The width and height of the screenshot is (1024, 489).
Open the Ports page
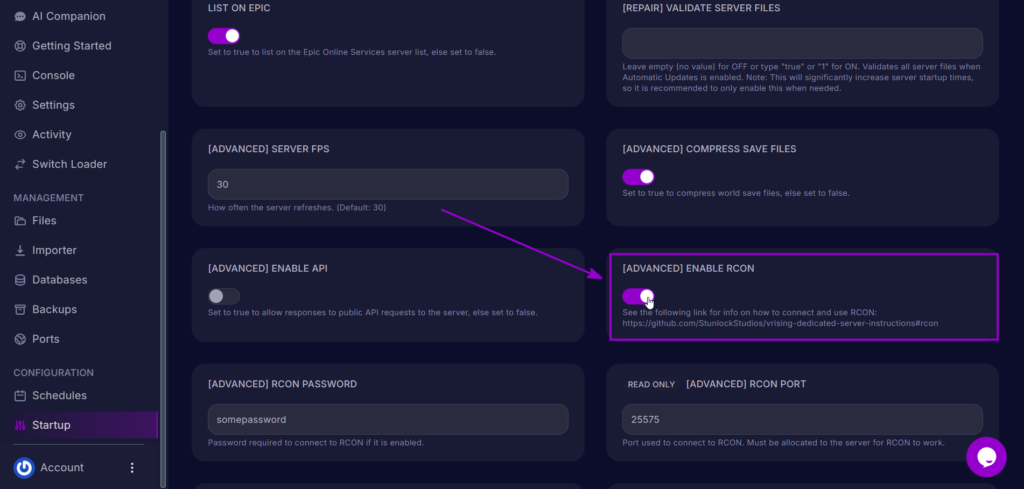[x=46, y=339]
